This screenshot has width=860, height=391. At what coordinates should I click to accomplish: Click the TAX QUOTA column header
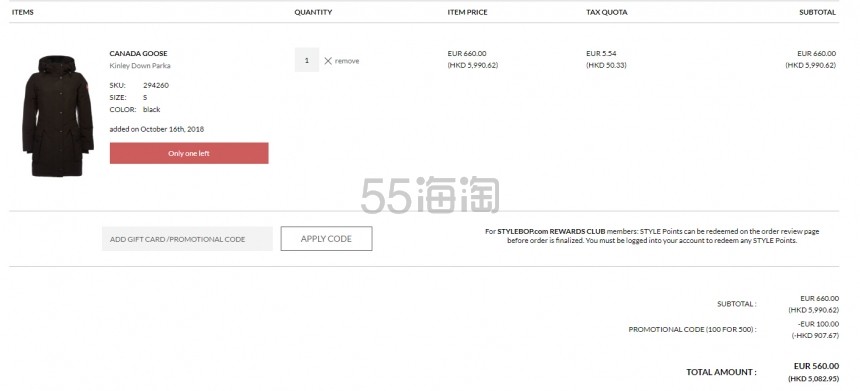coord(607,12)
